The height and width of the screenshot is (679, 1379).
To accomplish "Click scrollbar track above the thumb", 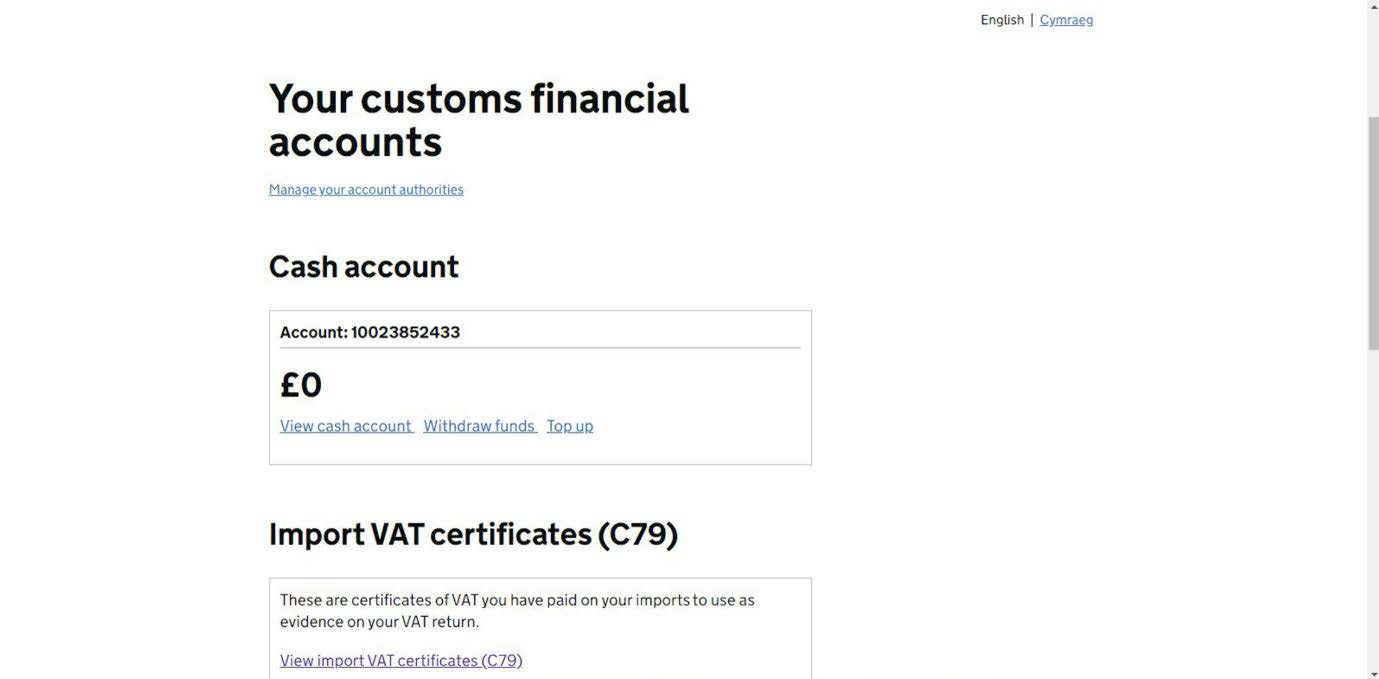I will (x=1373, y=60).
